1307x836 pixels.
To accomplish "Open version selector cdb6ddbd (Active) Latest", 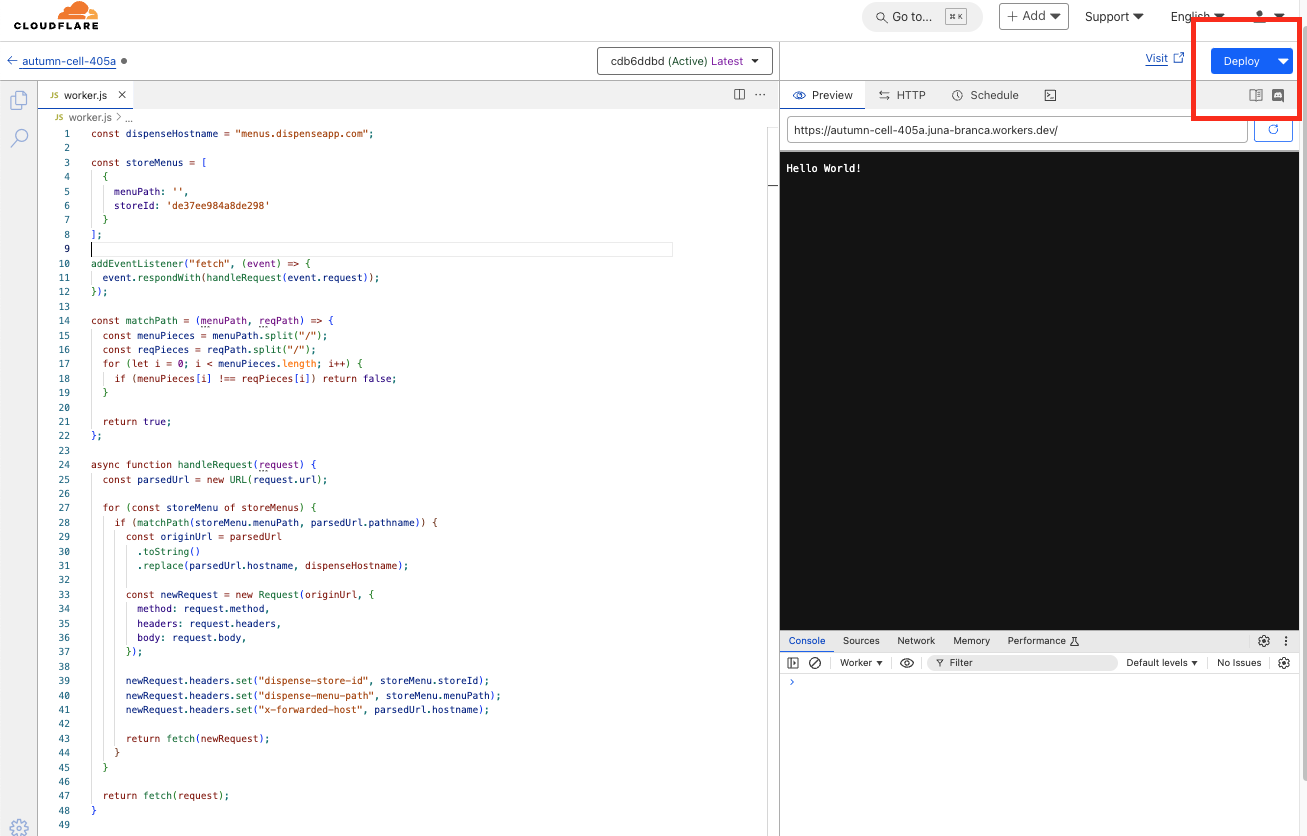I will pyautogui.click(x=685, y=61).
